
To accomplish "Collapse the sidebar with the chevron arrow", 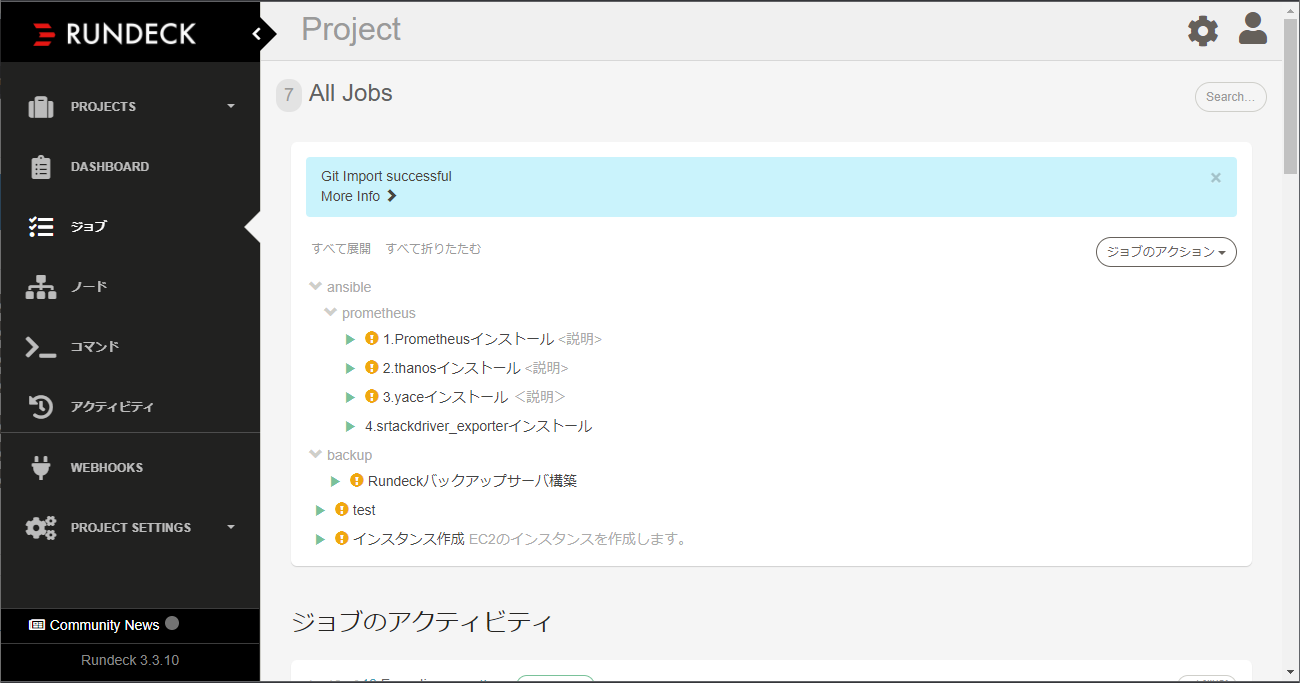I will click(257, 34).
